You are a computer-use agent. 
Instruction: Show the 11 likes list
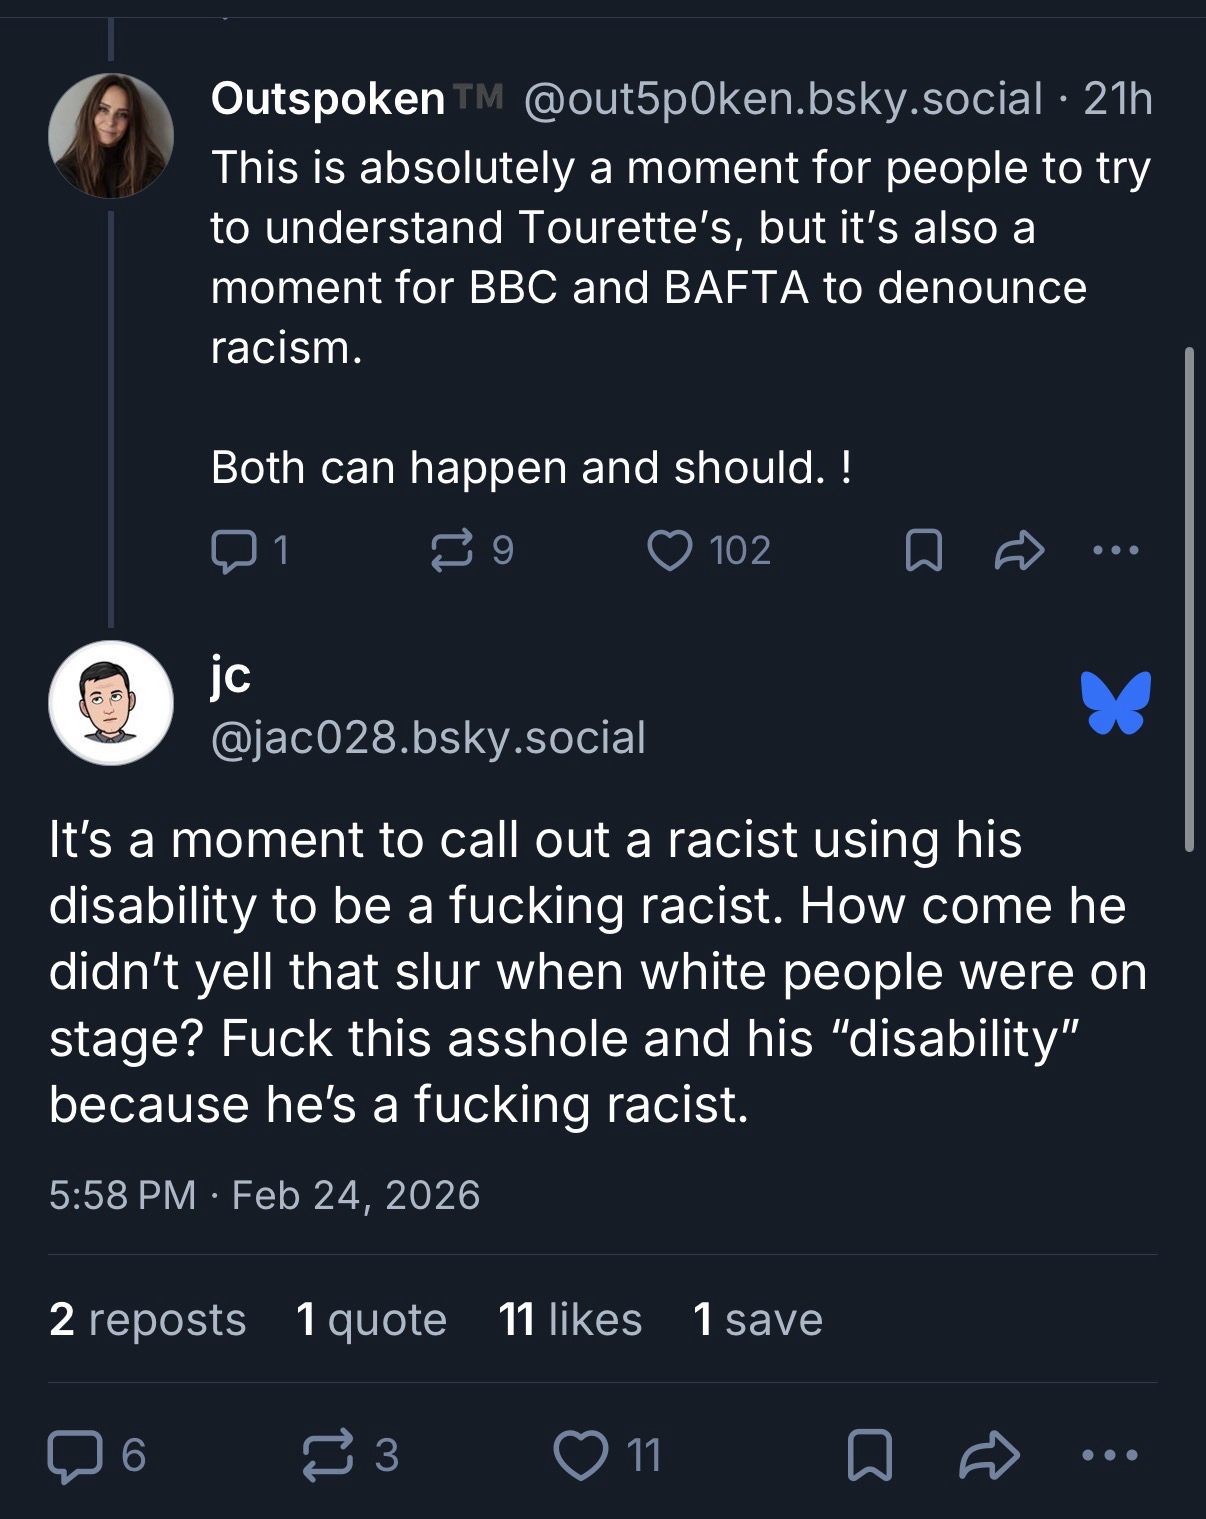570,1319
